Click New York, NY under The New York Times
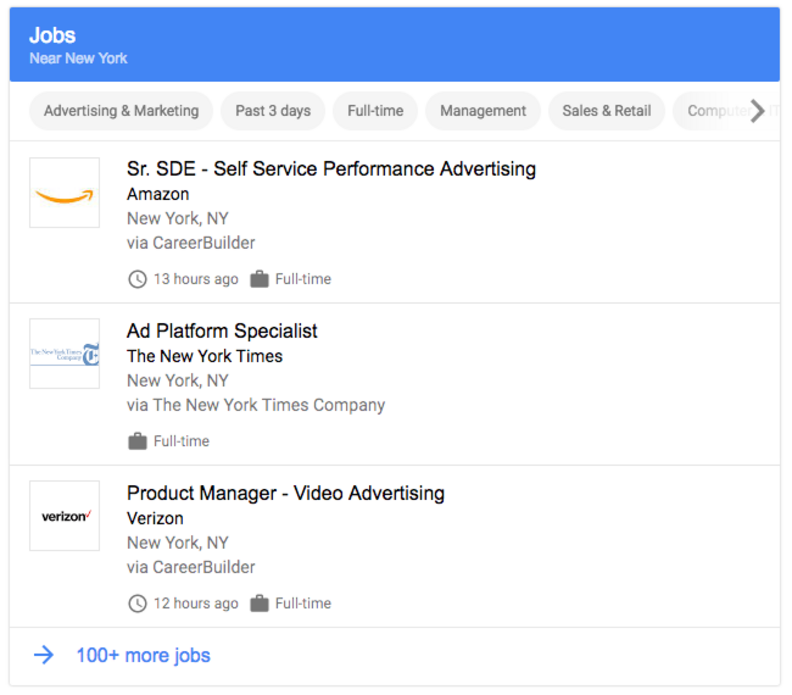Image resolution: width=792 pixels, height=695 pixels. pyautogui.click(x=177, y=381)
